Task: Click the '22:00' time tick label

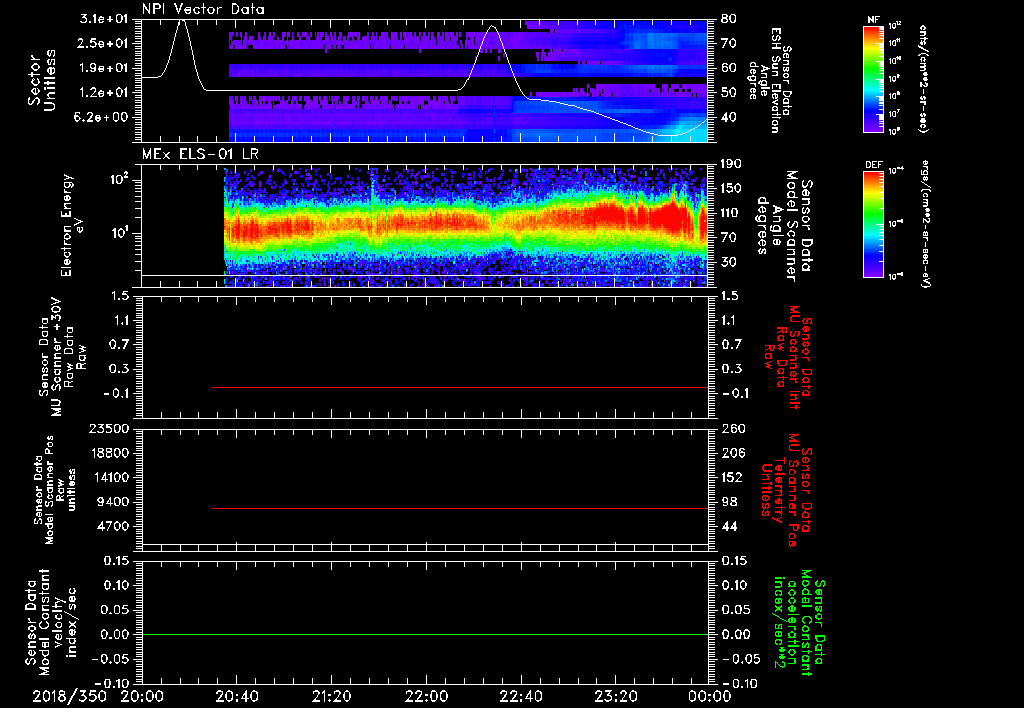Action: coord(426,696)
